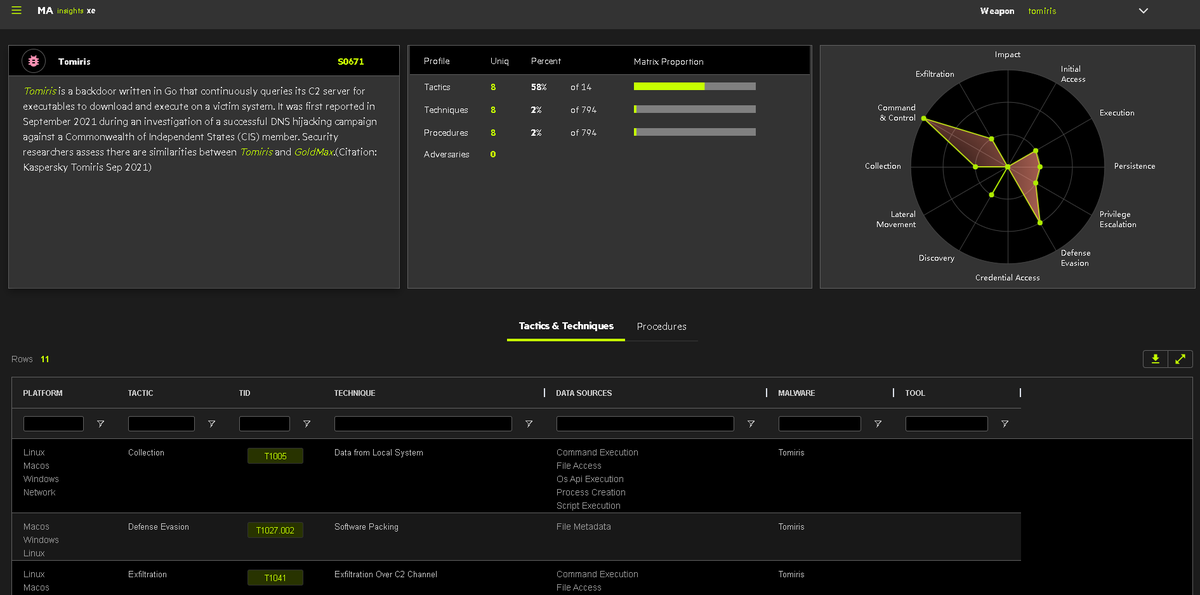This screenshot has height=595, width=1200.
Task: Click the Credential Access radar label
Action: pos(1008,278)
